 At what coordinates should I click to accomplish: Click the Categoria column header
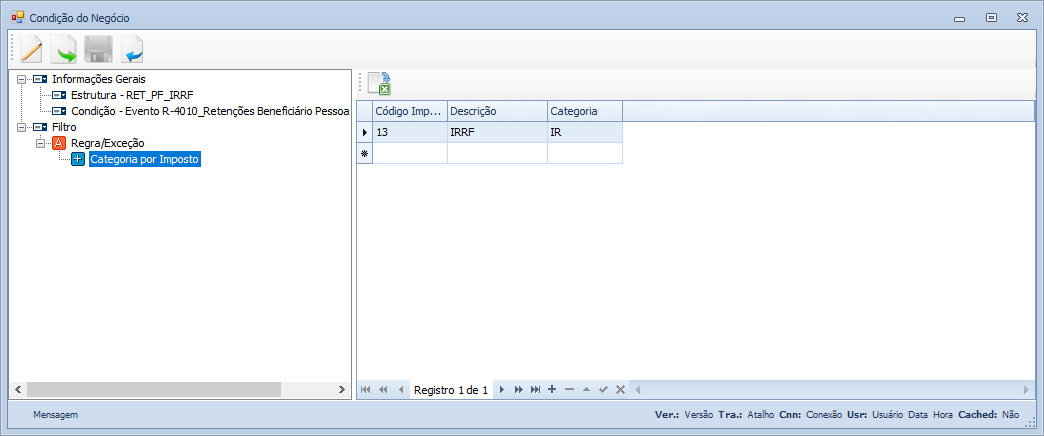584,111
